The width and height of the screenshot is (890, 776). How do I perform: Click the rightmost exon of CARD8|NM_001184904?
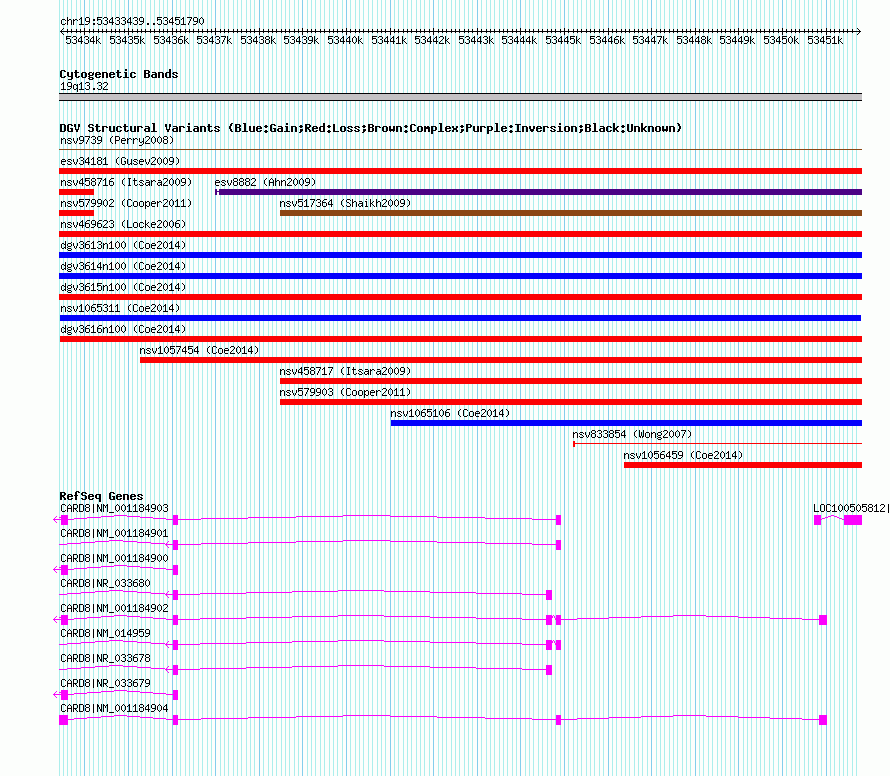tap(823, 720)
